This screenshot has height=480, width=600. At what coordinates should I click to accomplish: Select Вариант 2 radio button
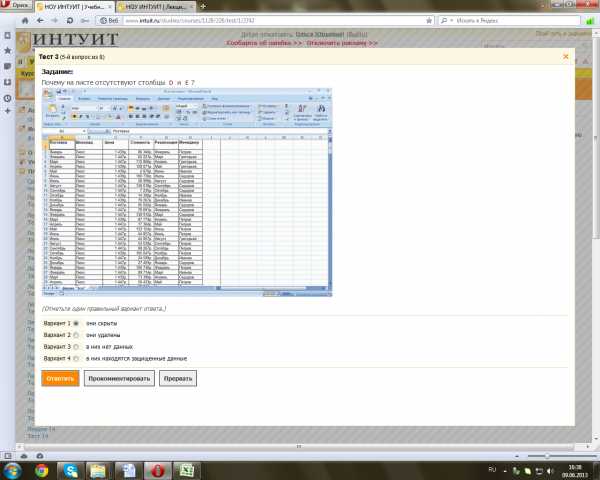click(x=76, y=335)
